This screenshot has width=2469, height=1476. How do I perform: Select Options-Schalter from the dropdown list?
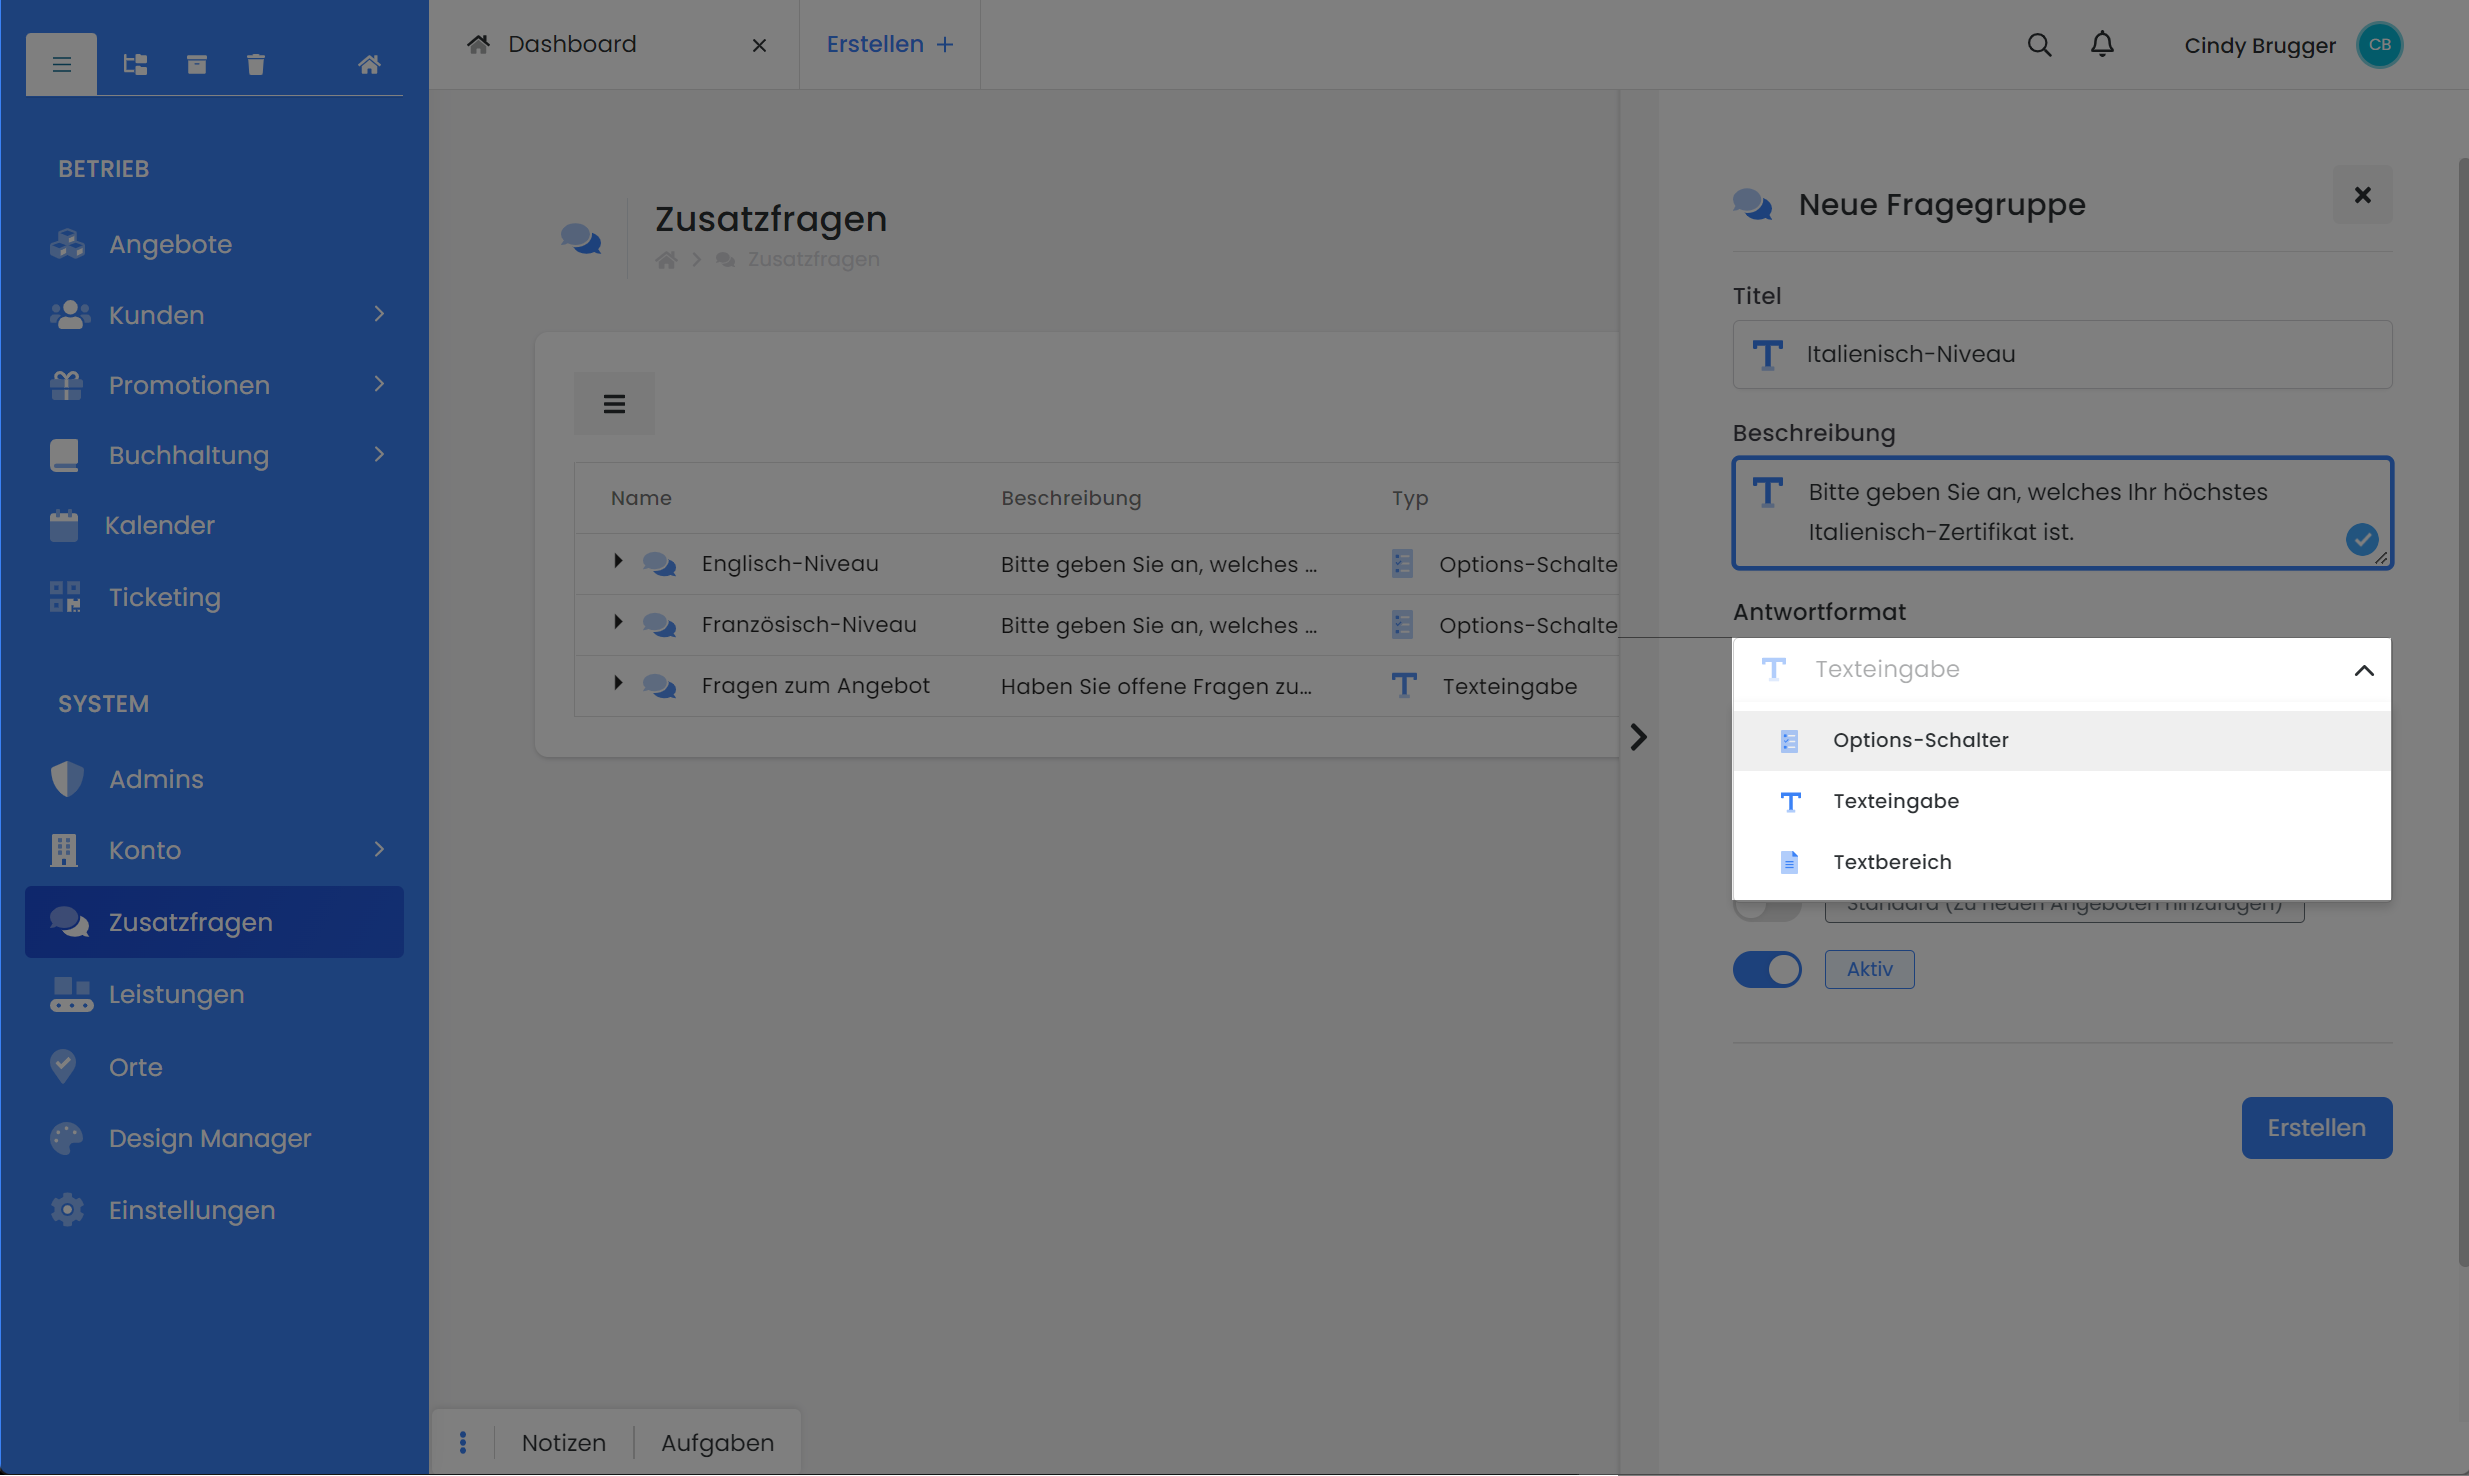(x=1920, y=740)
